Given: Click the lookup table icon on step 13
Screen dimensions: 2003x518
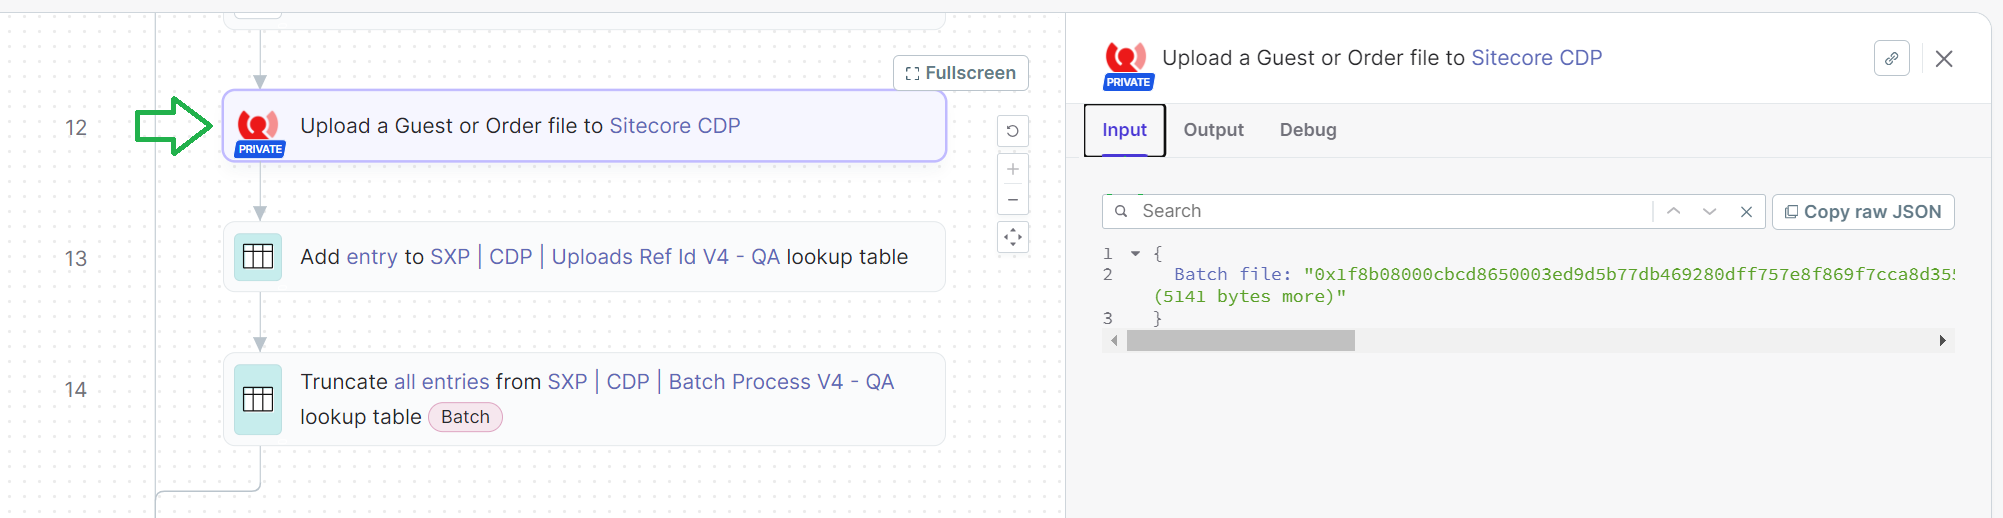Looking at the screenshot, I should pos(258,257).
